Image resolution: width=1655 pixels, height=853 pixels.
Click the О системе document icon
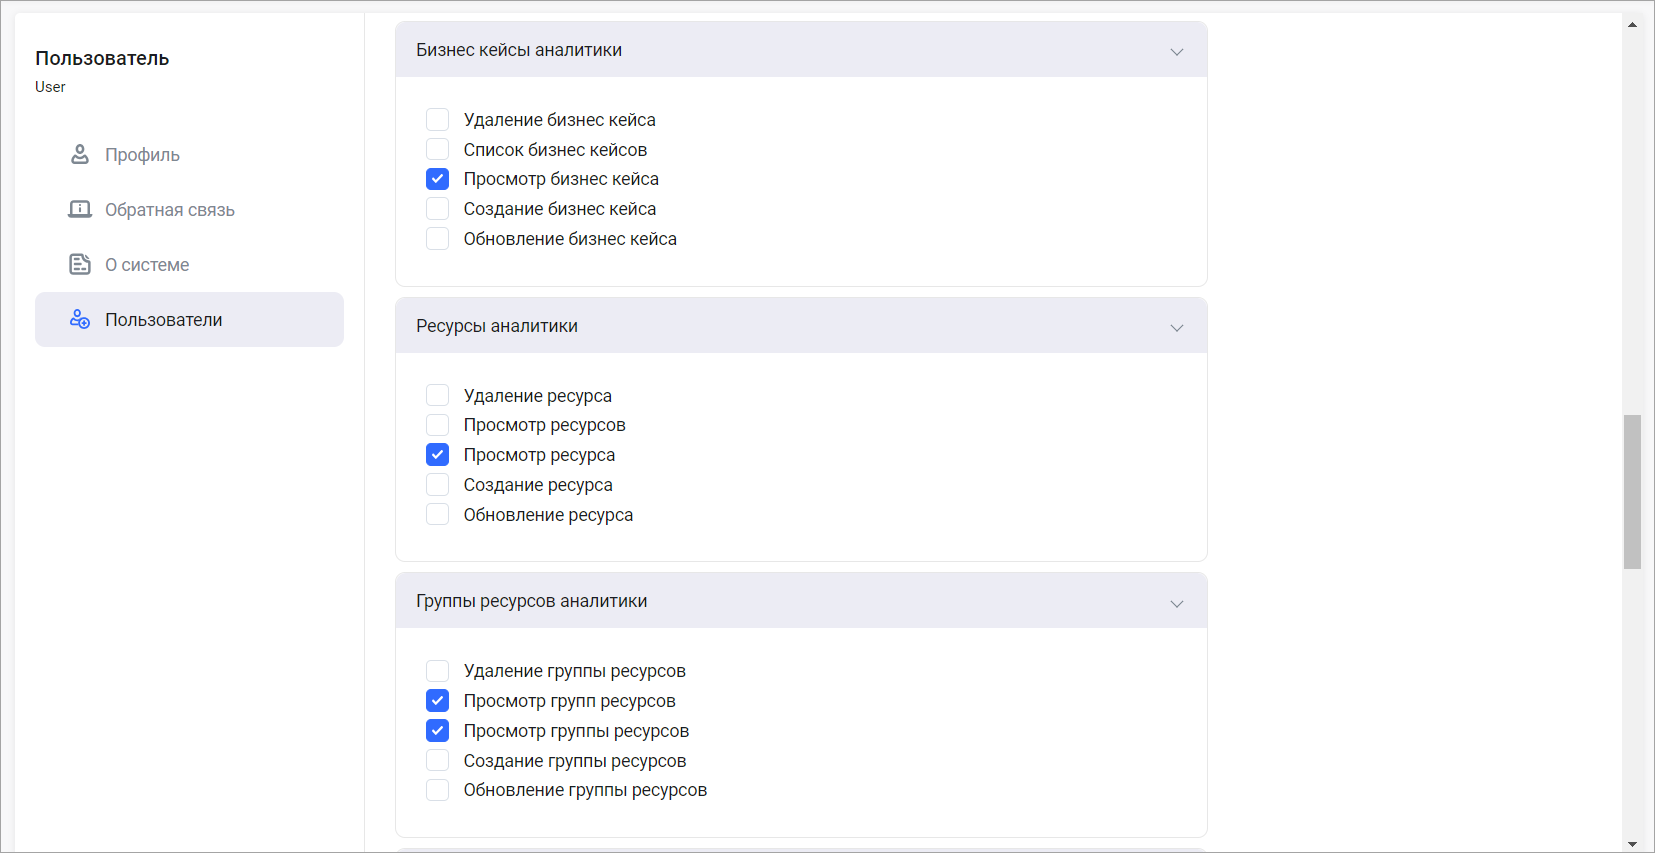(80, 264)
